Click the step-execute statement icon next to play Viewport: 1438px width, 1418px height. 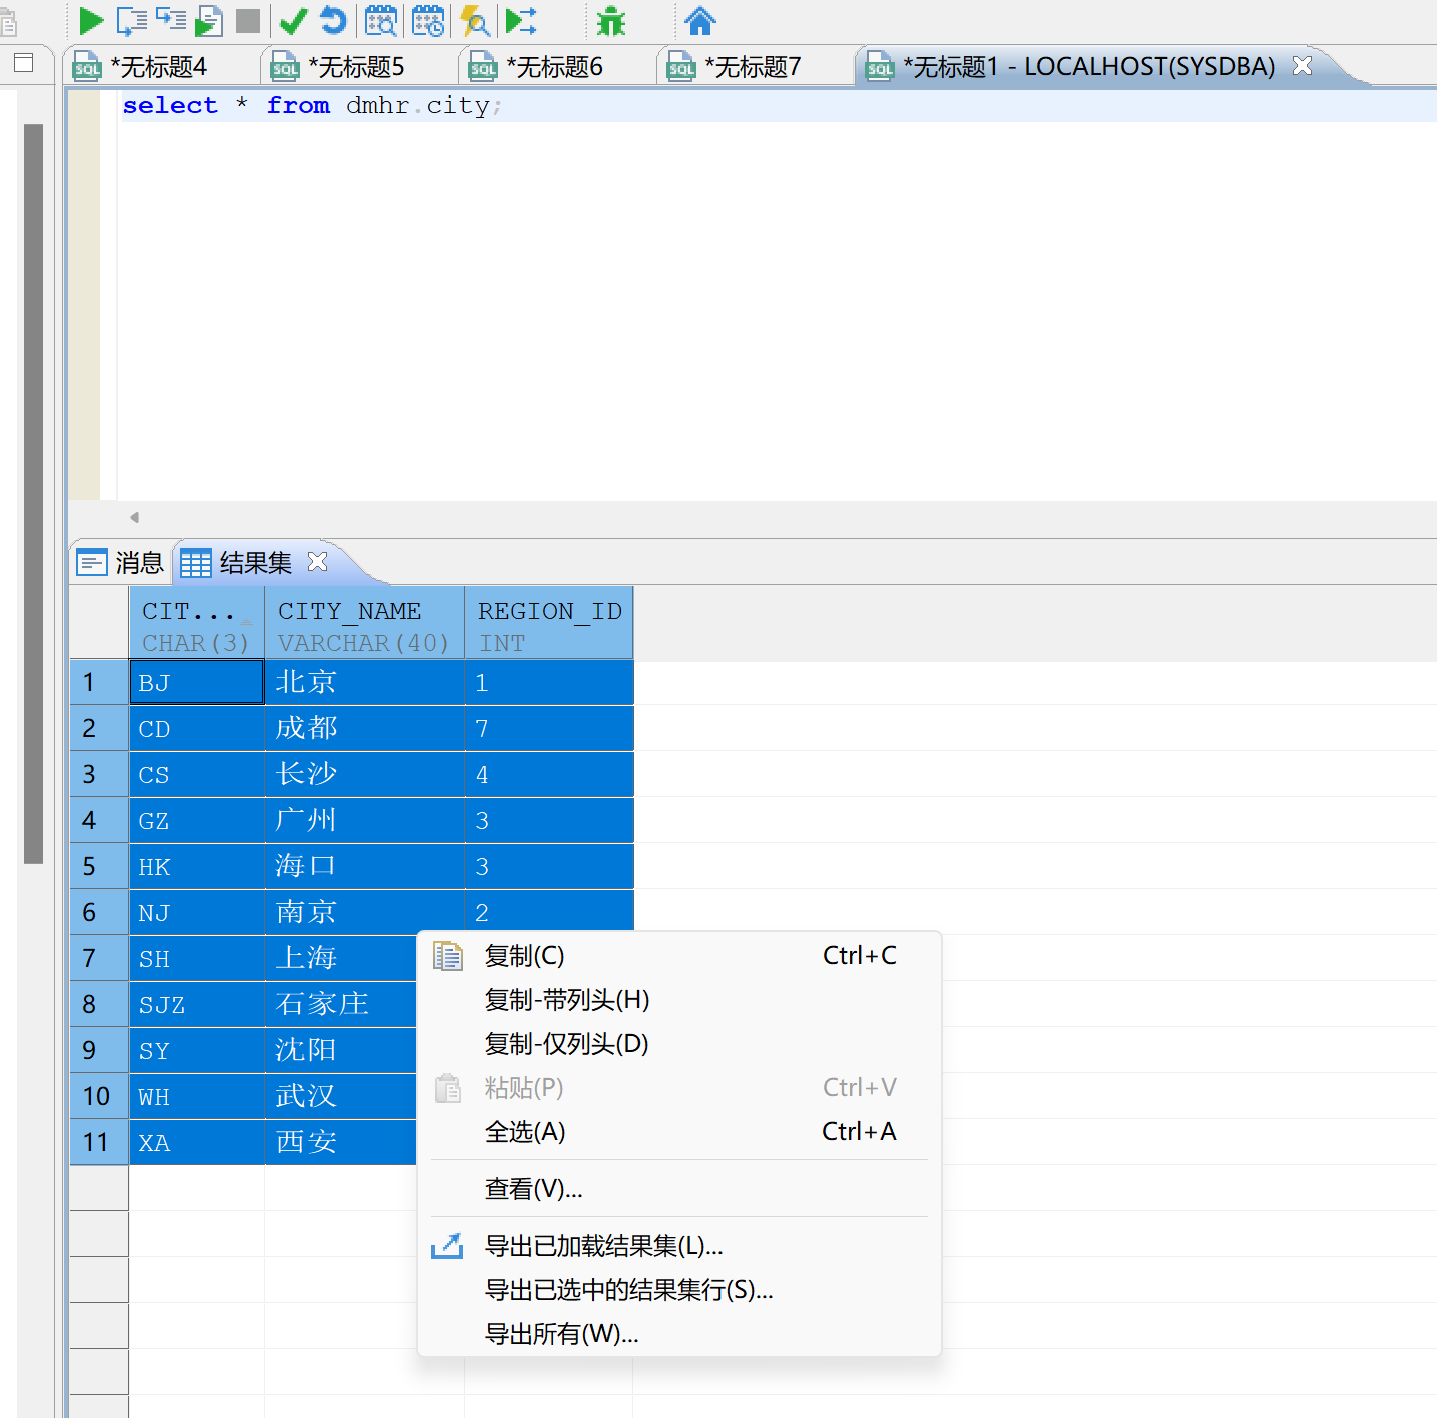(132, 20)
